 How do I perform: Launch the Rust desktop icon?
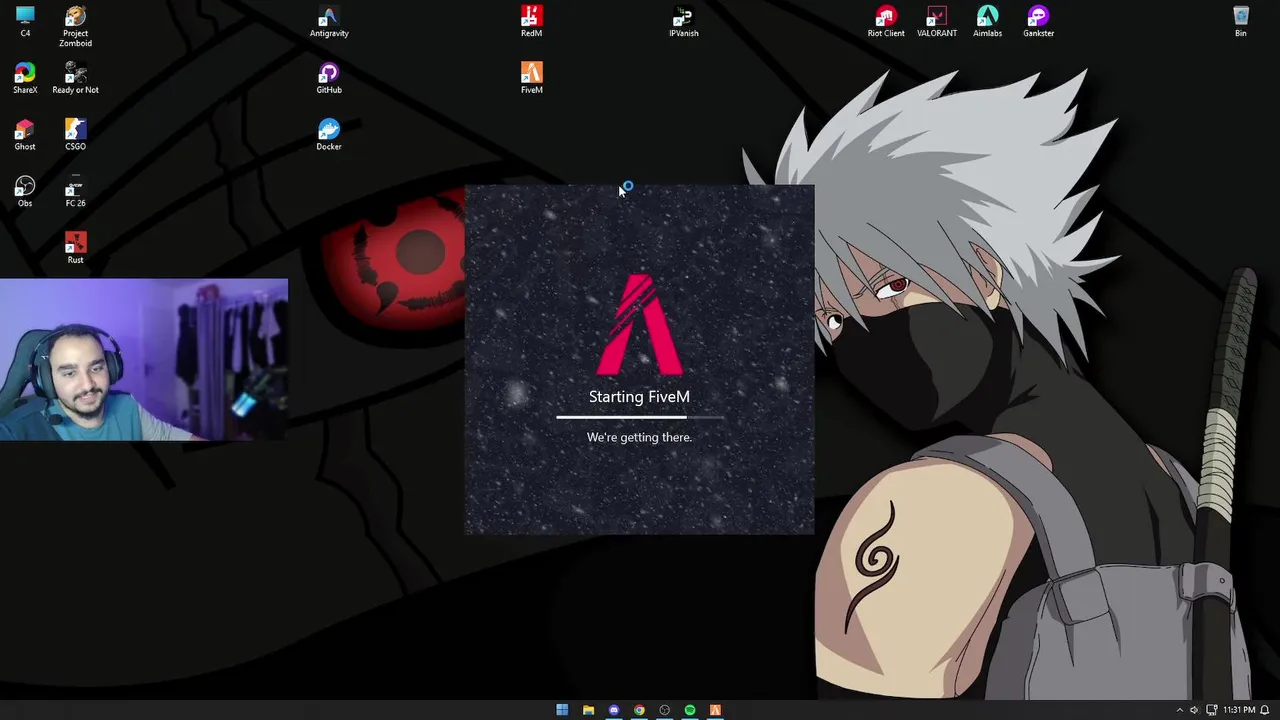(x=75, y=248)
